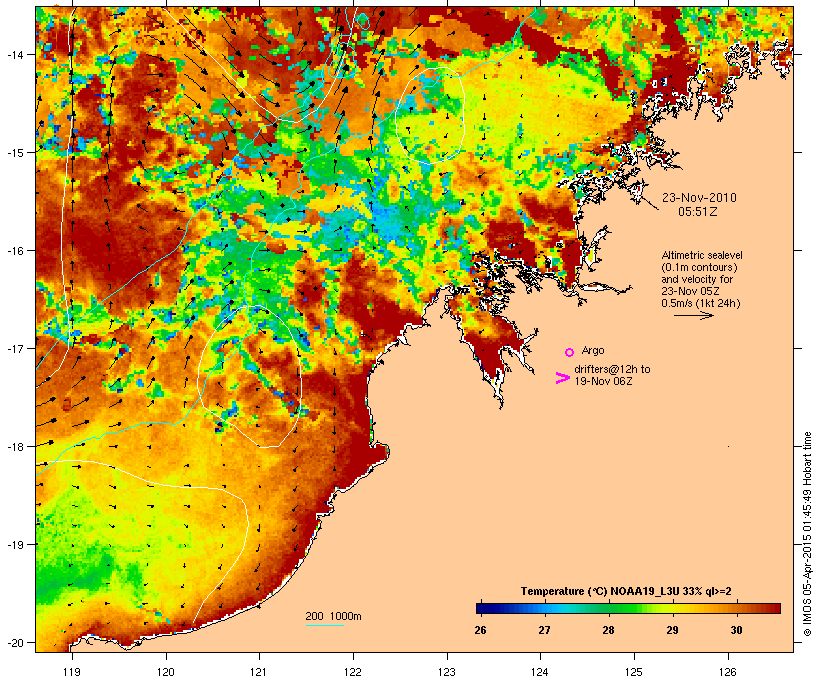Click the longitude axis label 126
The height and width of the screenshot is (680, 820).
[x=728, y=672]
